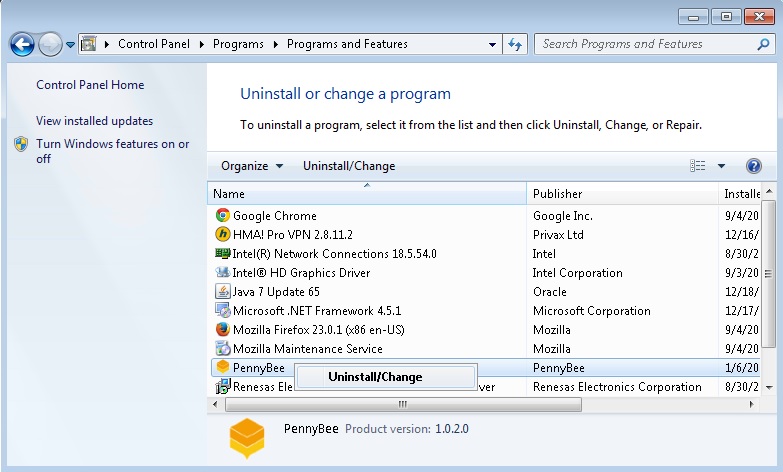Click the large PennyBee icon in details pane
This screenshot has width=783, height=472.
[x=247, y=438]
